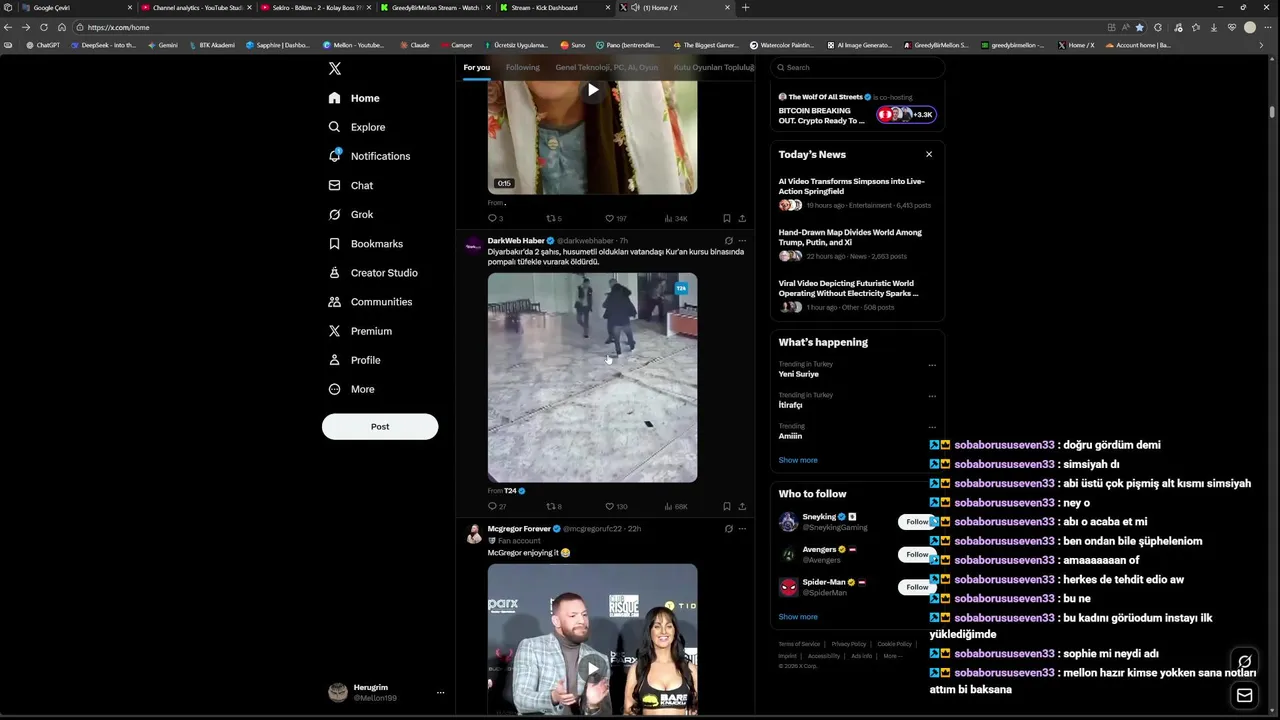Ask Grok about Mcgregor Forever post
This screenshot has height=720, width=1280.
[x=728, y=529]
